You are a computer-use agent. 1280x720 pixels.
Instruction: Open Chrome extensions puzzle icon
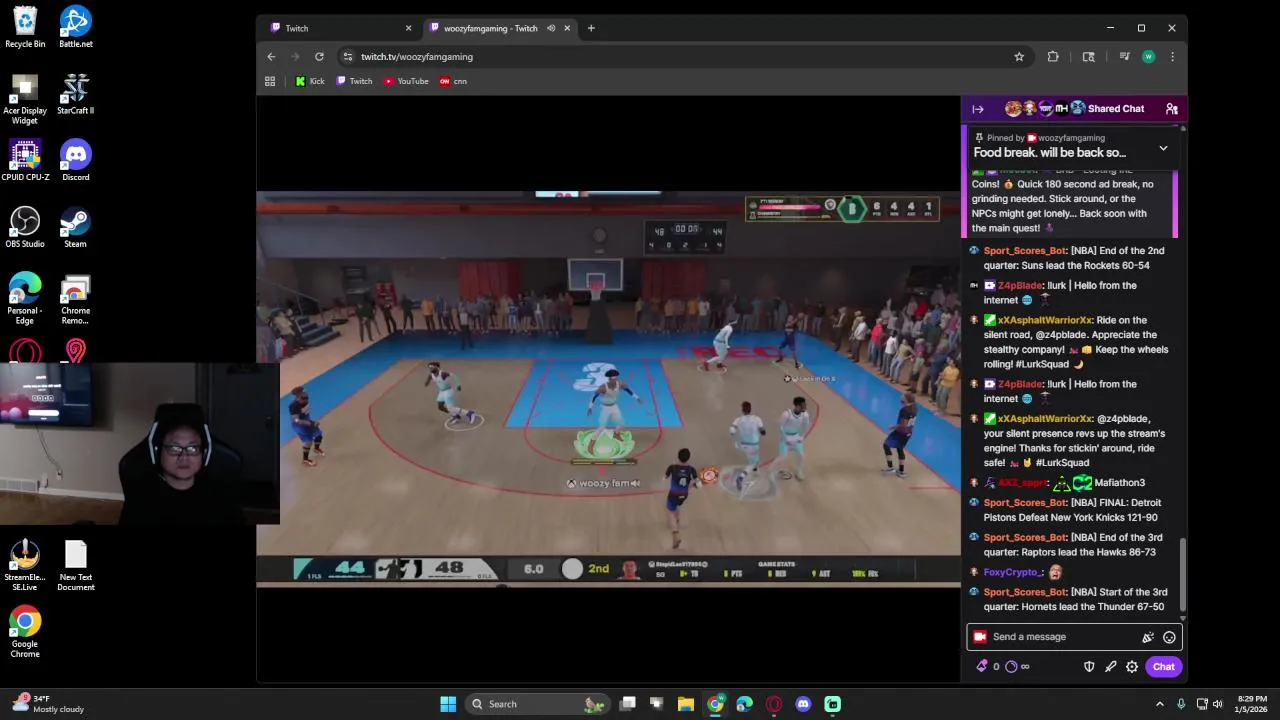[x=1053, y=57]
